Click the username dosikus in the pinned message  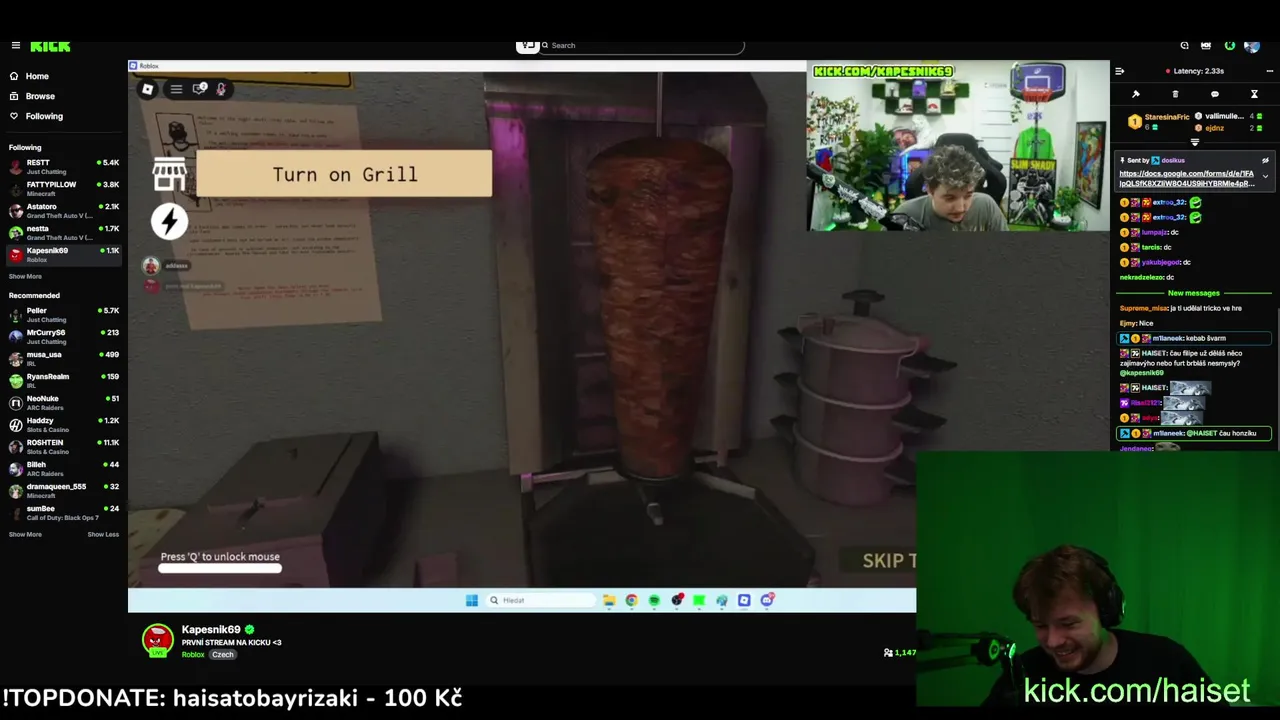pyautogui.click(x=1173, y=160)
